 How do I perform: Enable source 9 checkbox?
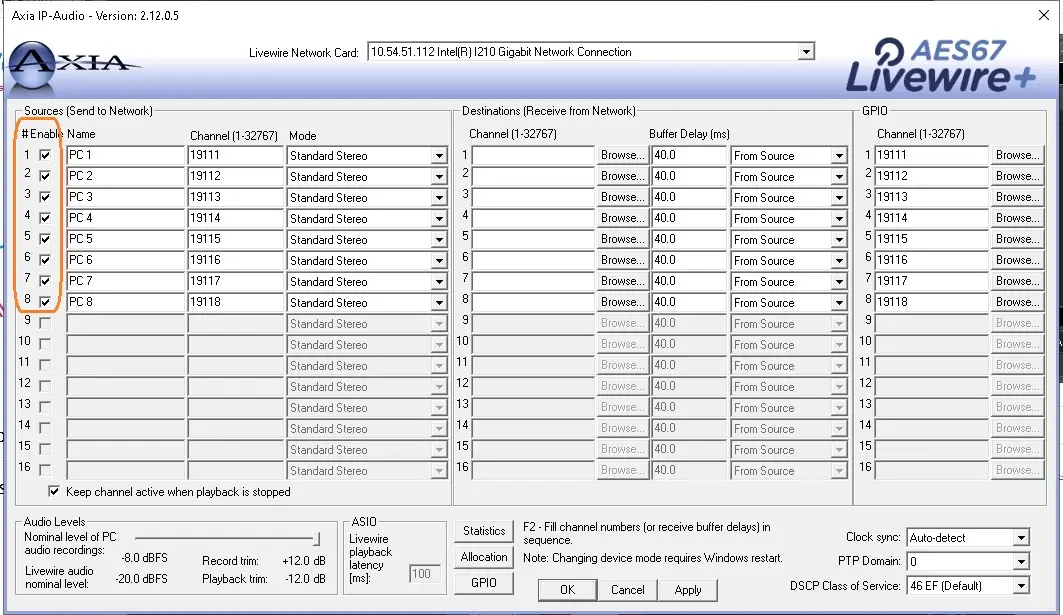(x=45, y=323)
